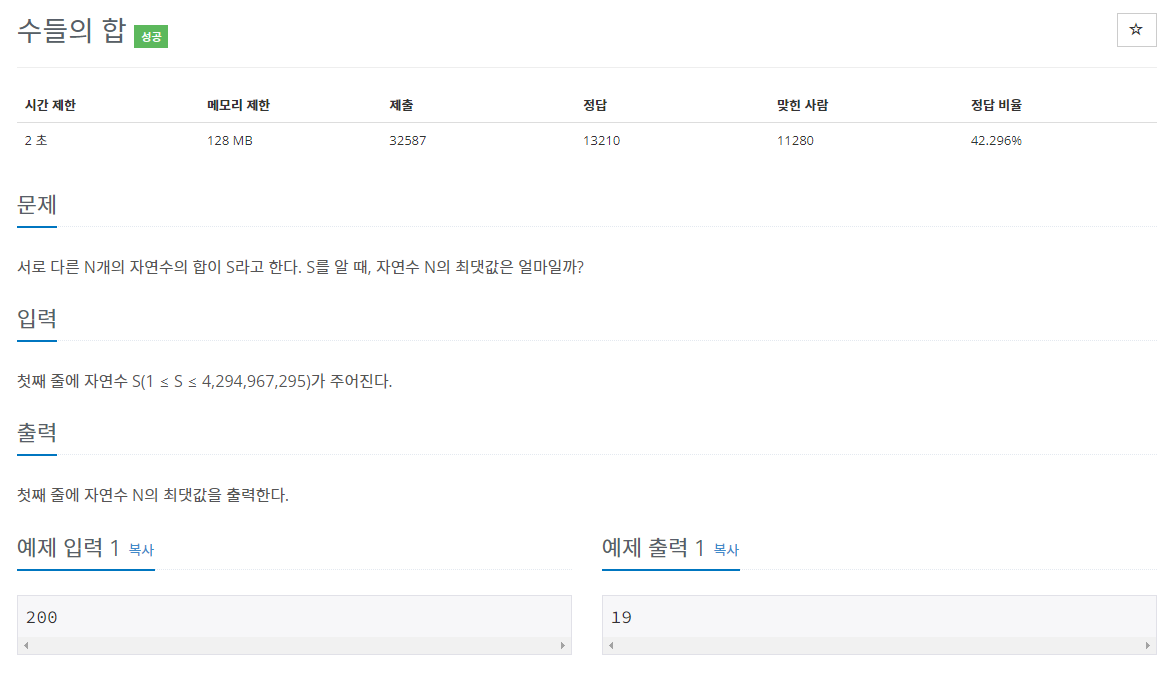Click the 제출 count value 32587

408,141
